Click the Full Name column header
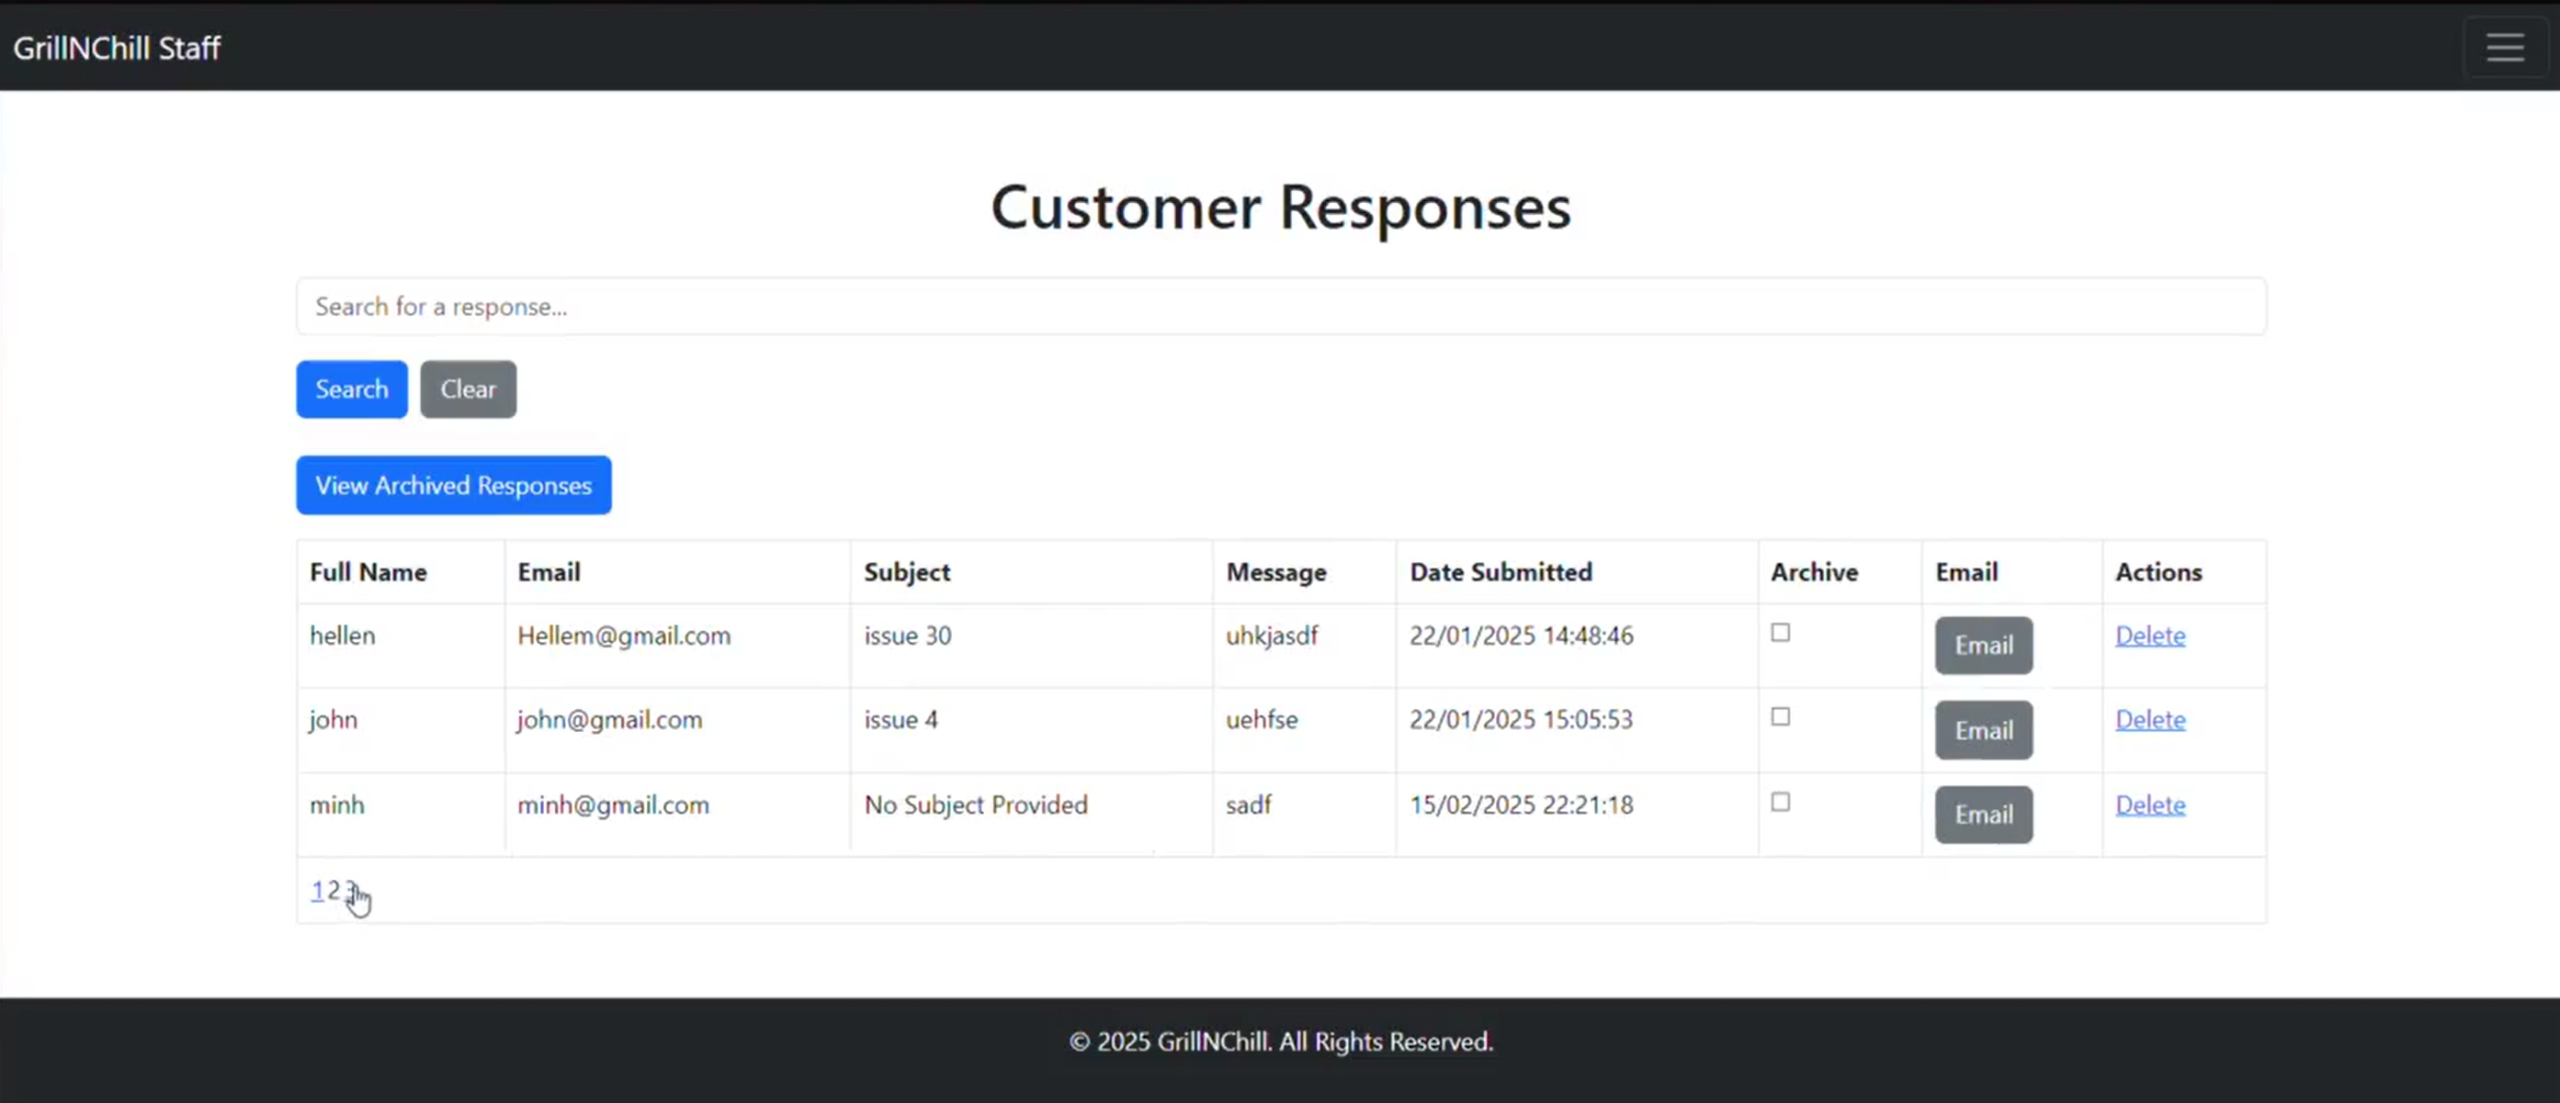Viewport: 2560px width, 1103px height. [368, 572]
